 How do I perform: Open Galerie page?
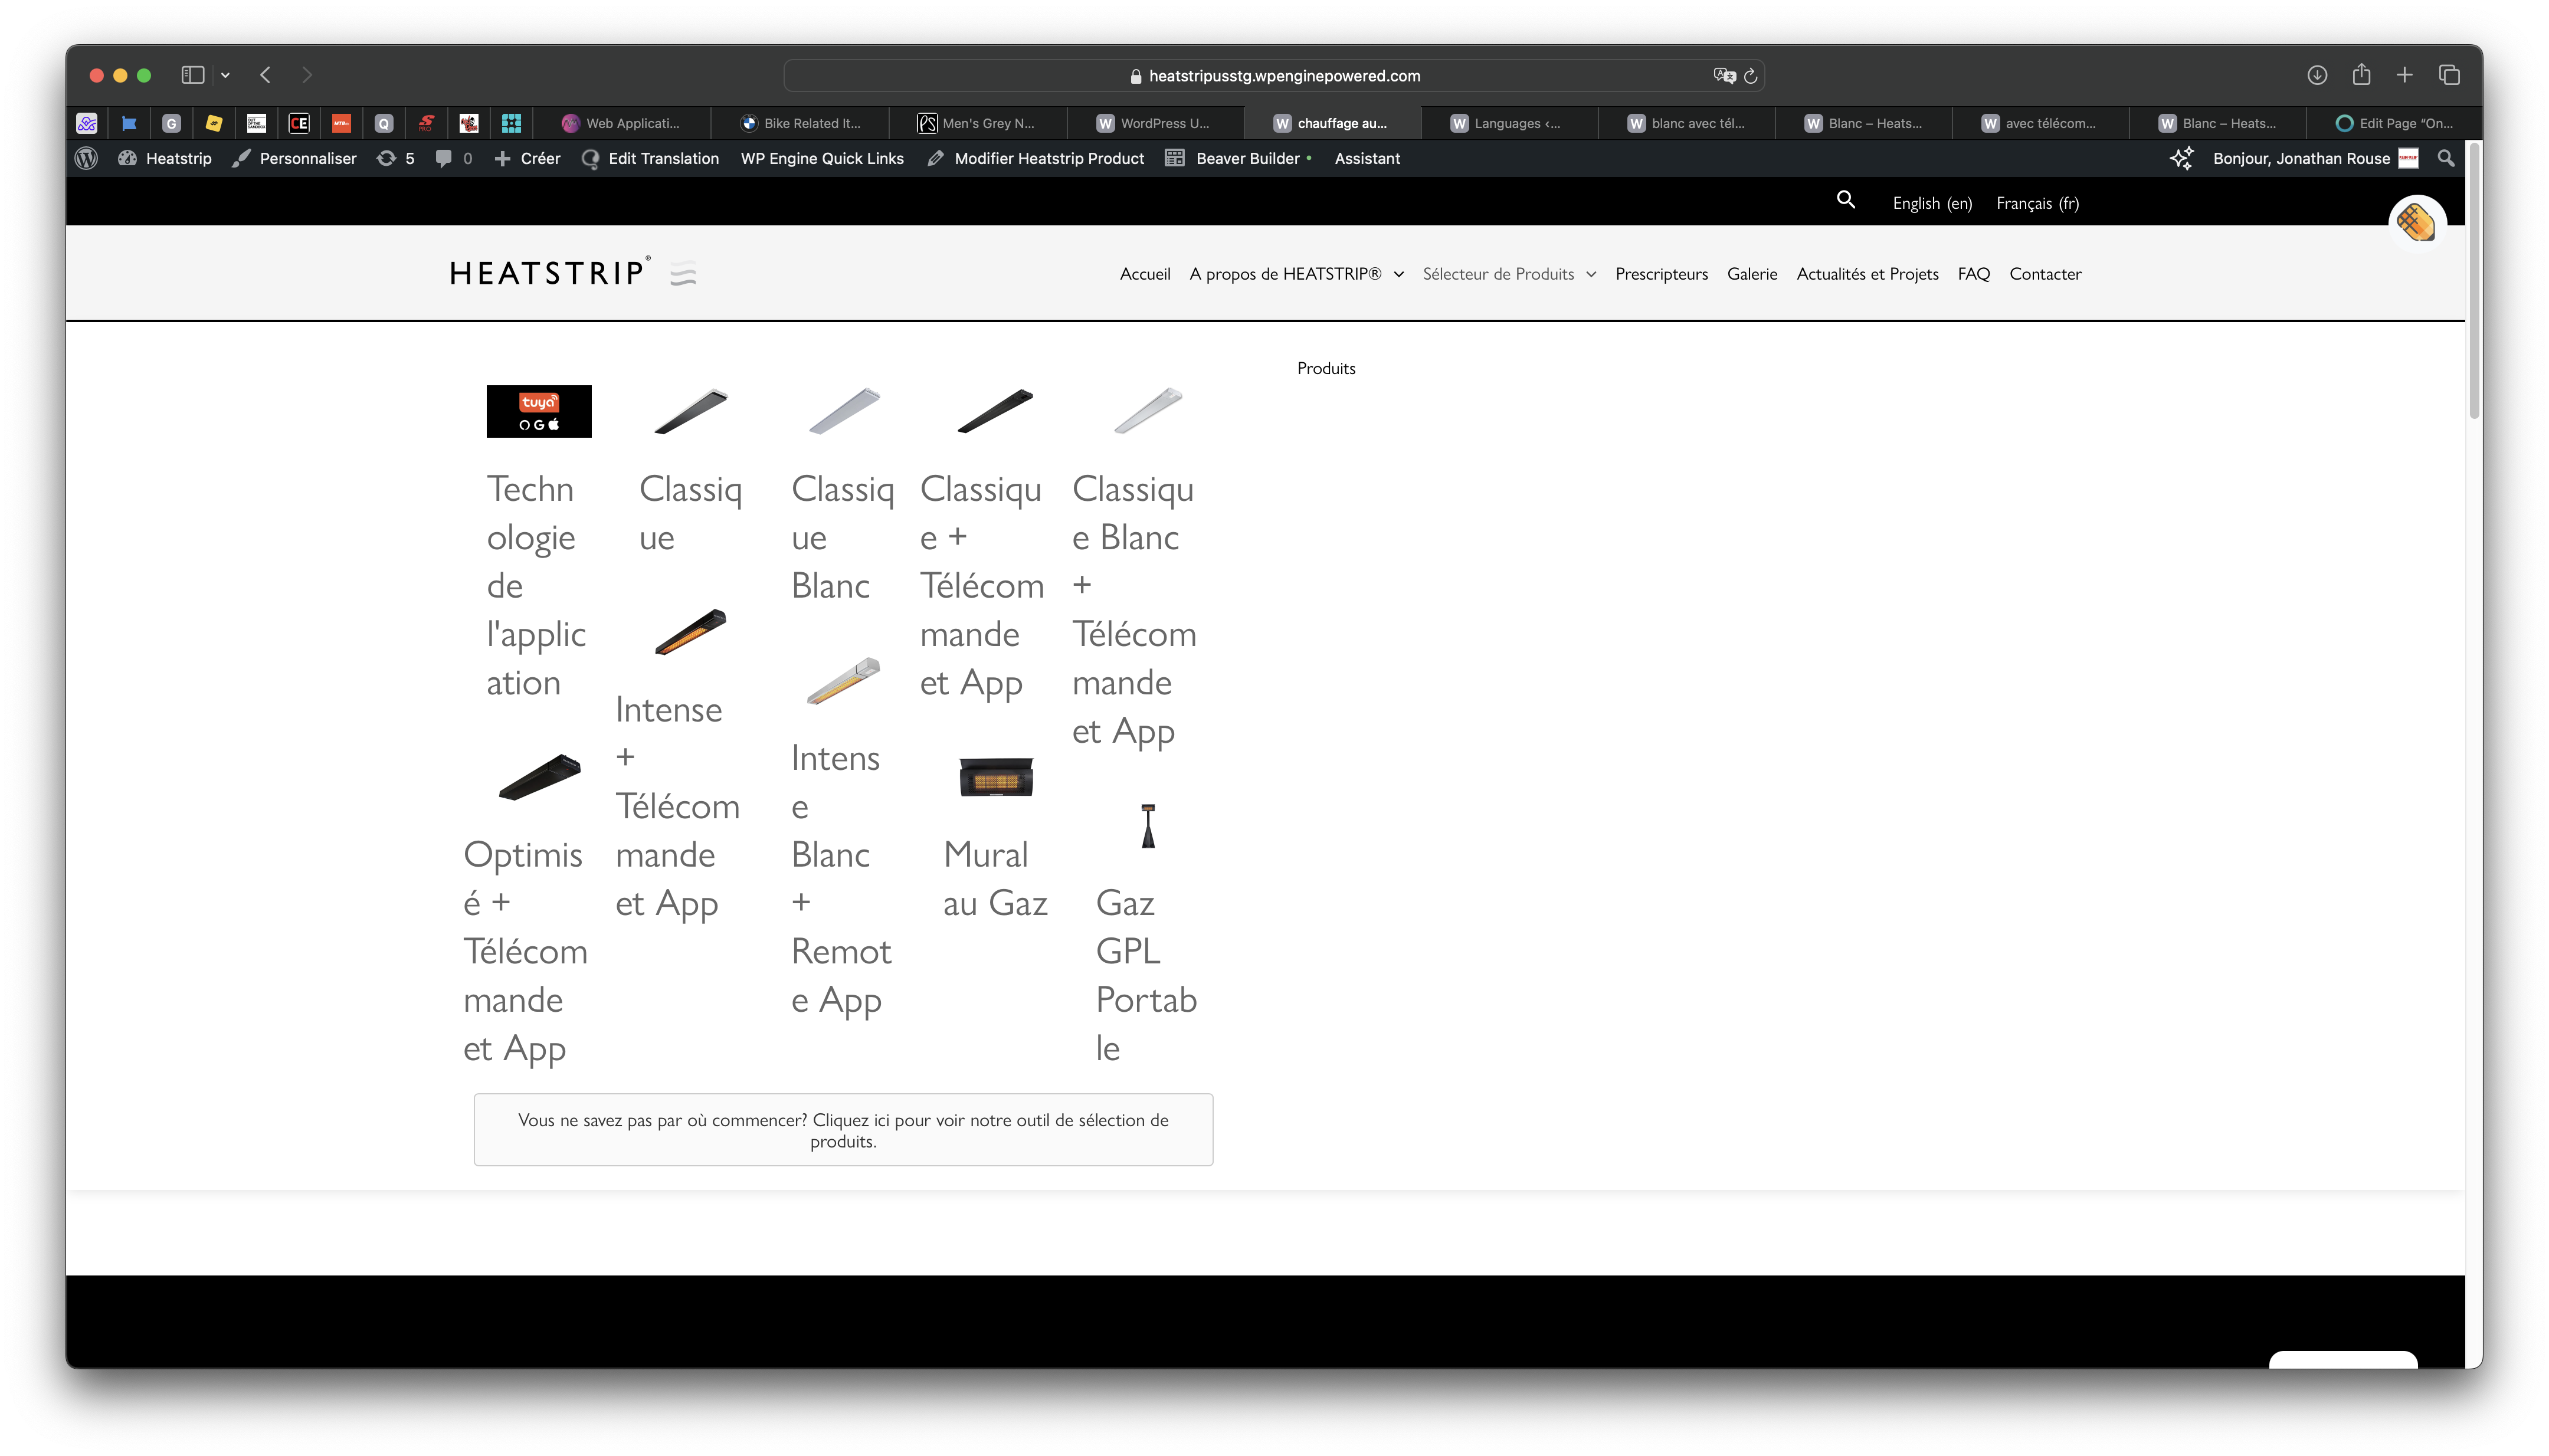1752,274
